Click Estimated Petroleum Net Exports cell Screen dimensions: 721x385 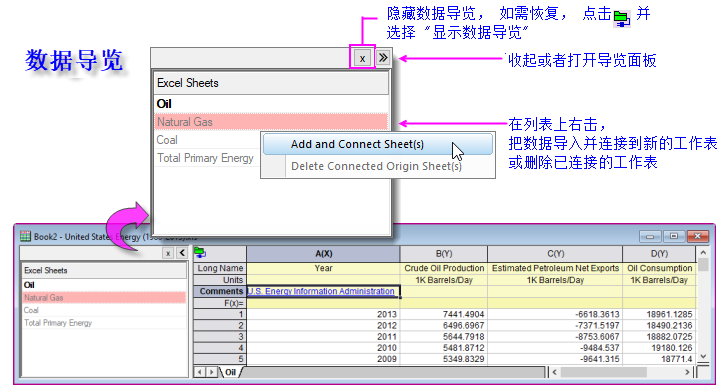[x=555, y=268]
